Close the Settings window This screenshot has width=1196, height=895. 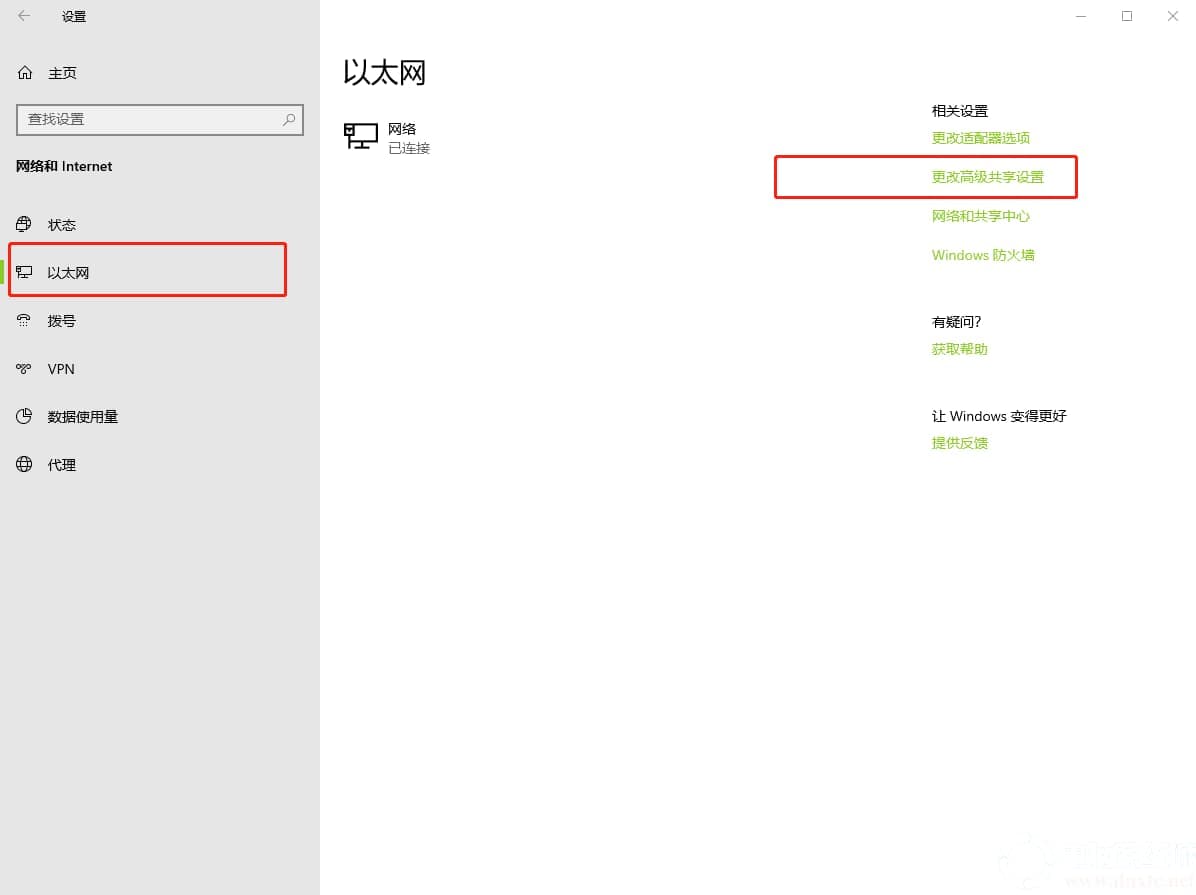[x=1172, y=16]
